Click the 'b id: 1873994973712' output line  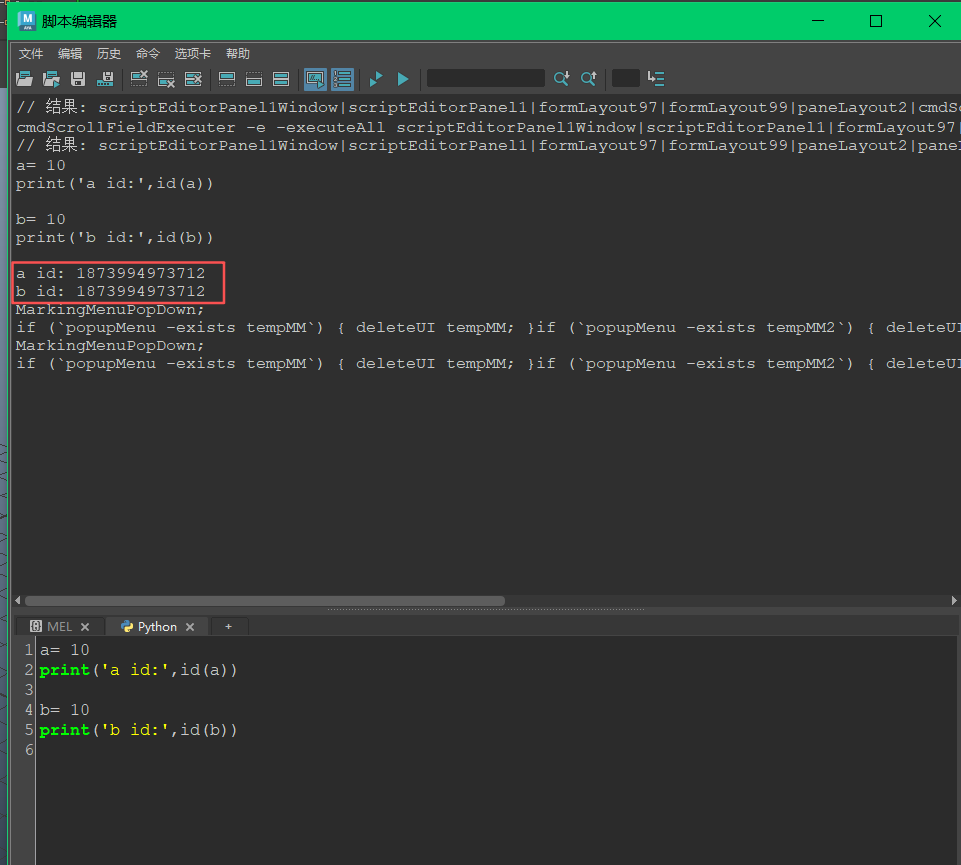(x=110, y=291)
